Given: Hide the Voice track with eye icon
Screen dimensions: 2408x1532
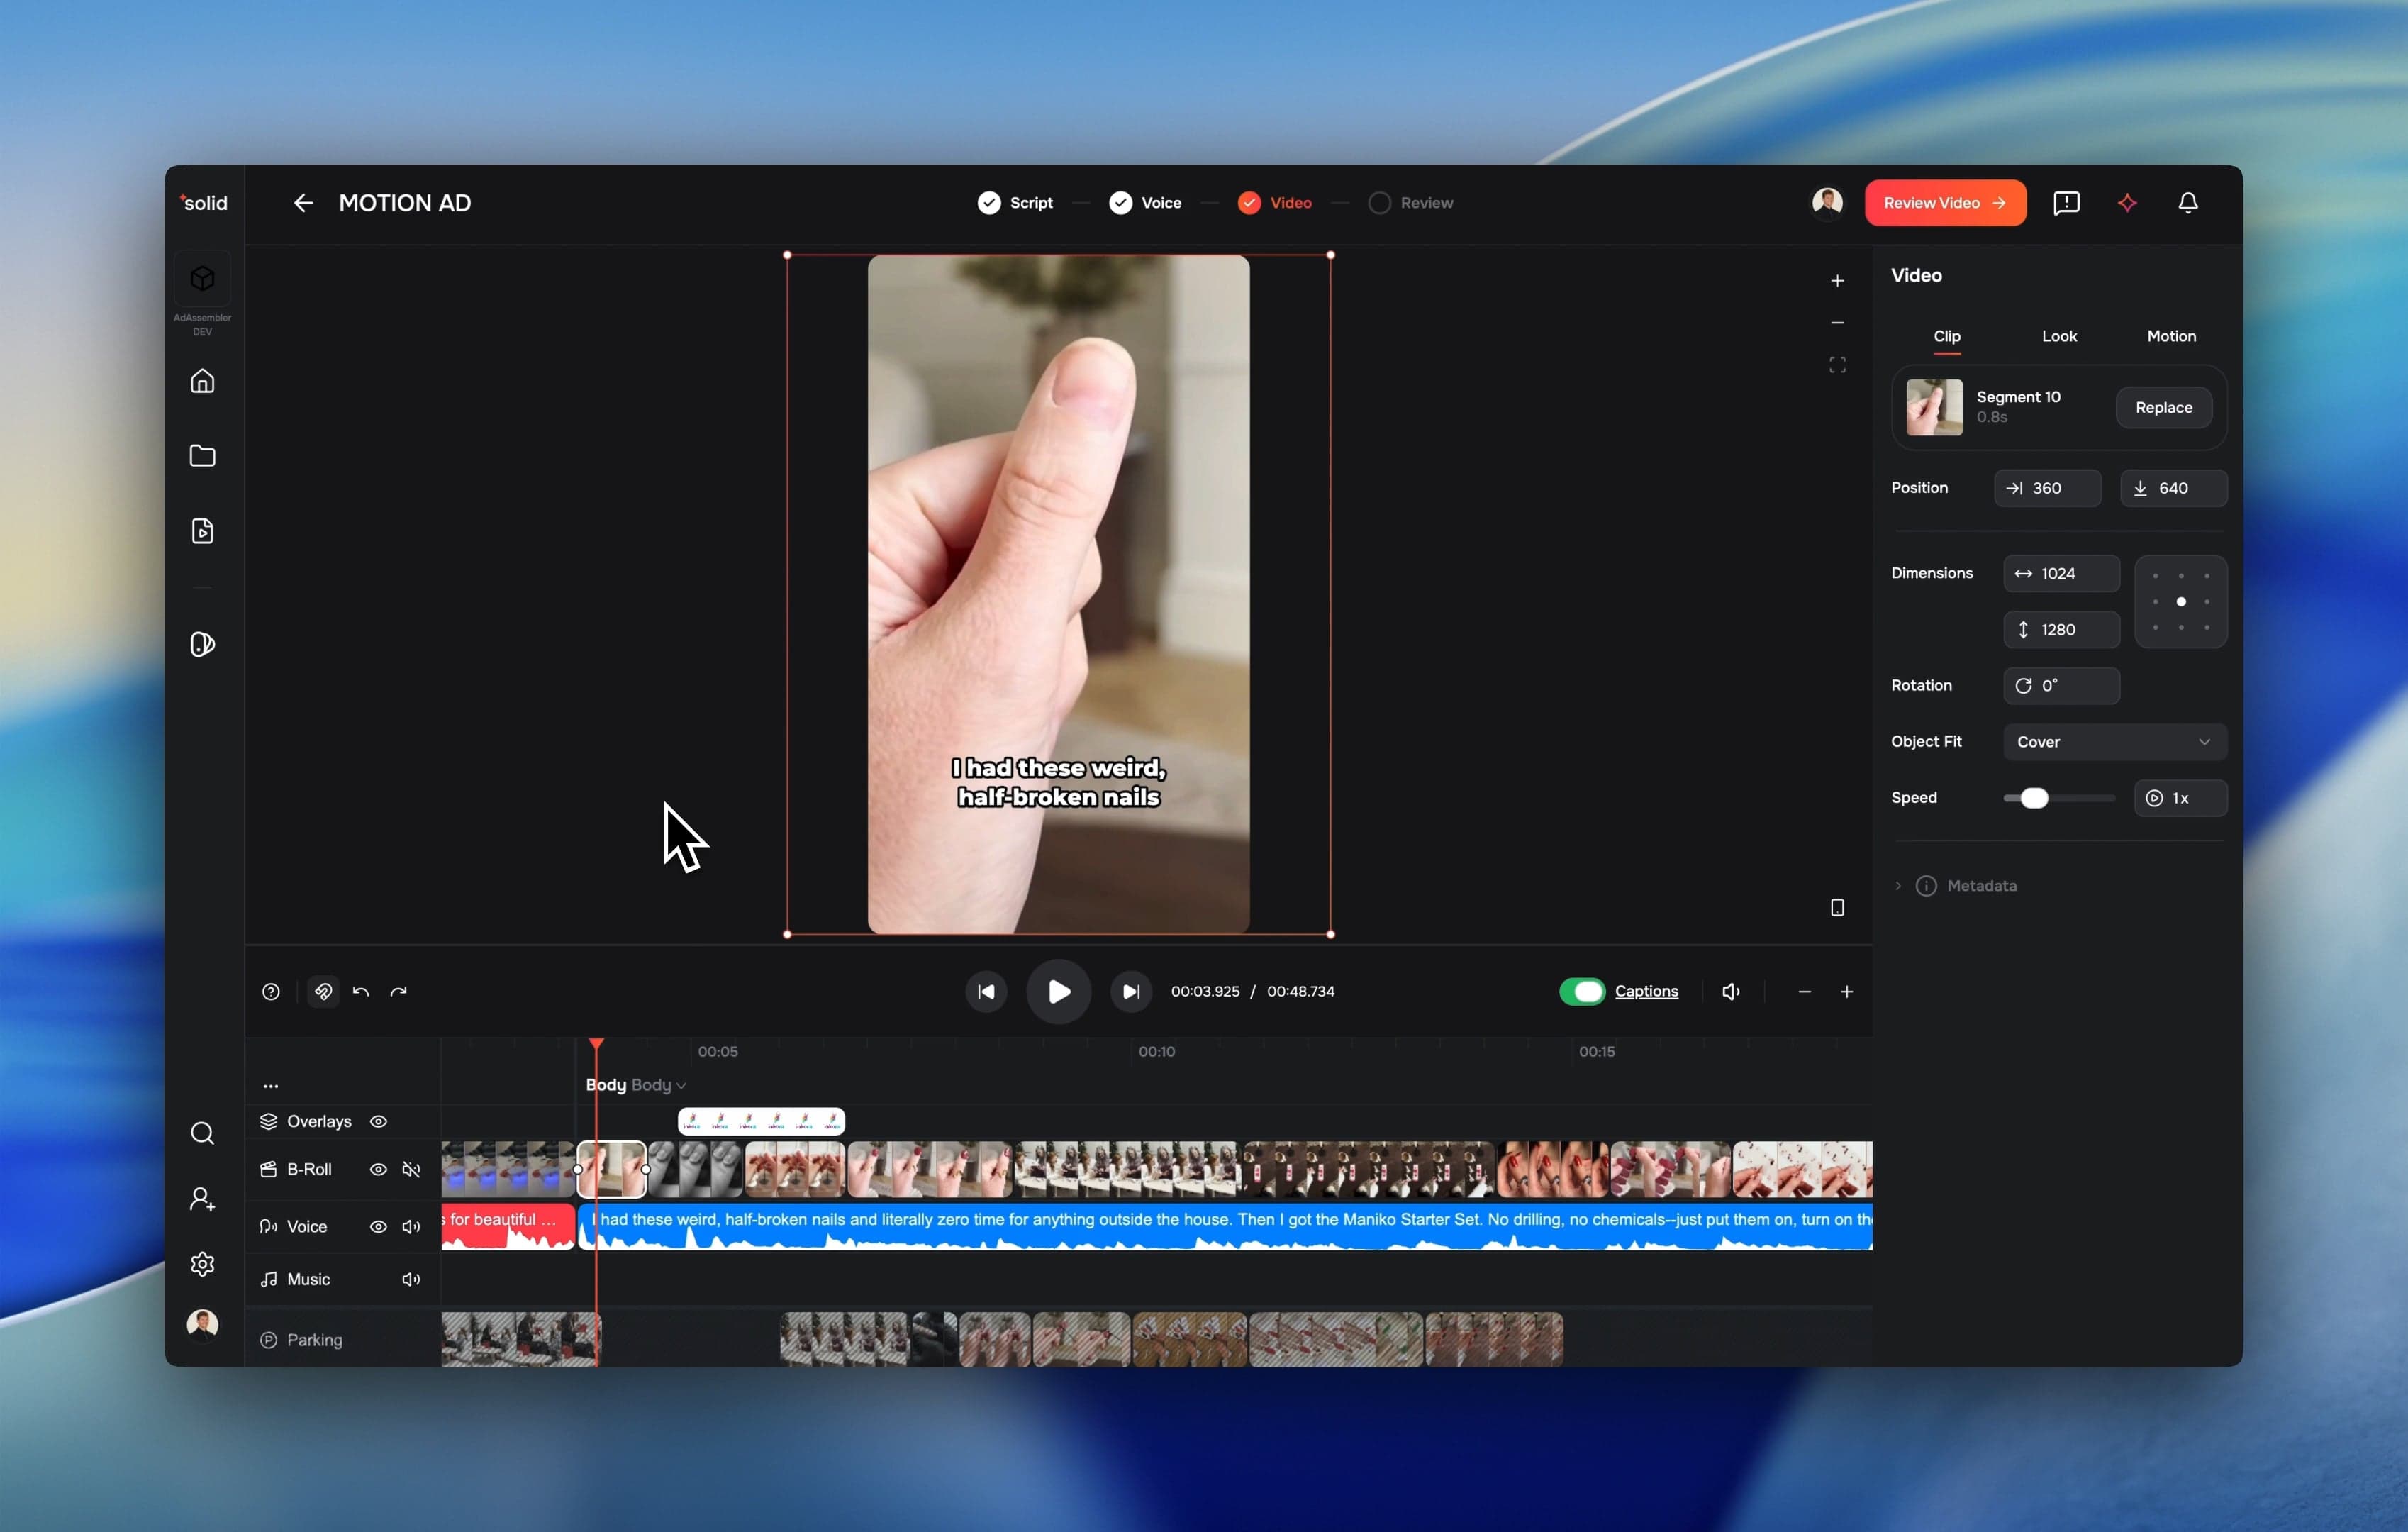Looking at the screenshot, I should pyautogui.click(x=378, y=1226).
